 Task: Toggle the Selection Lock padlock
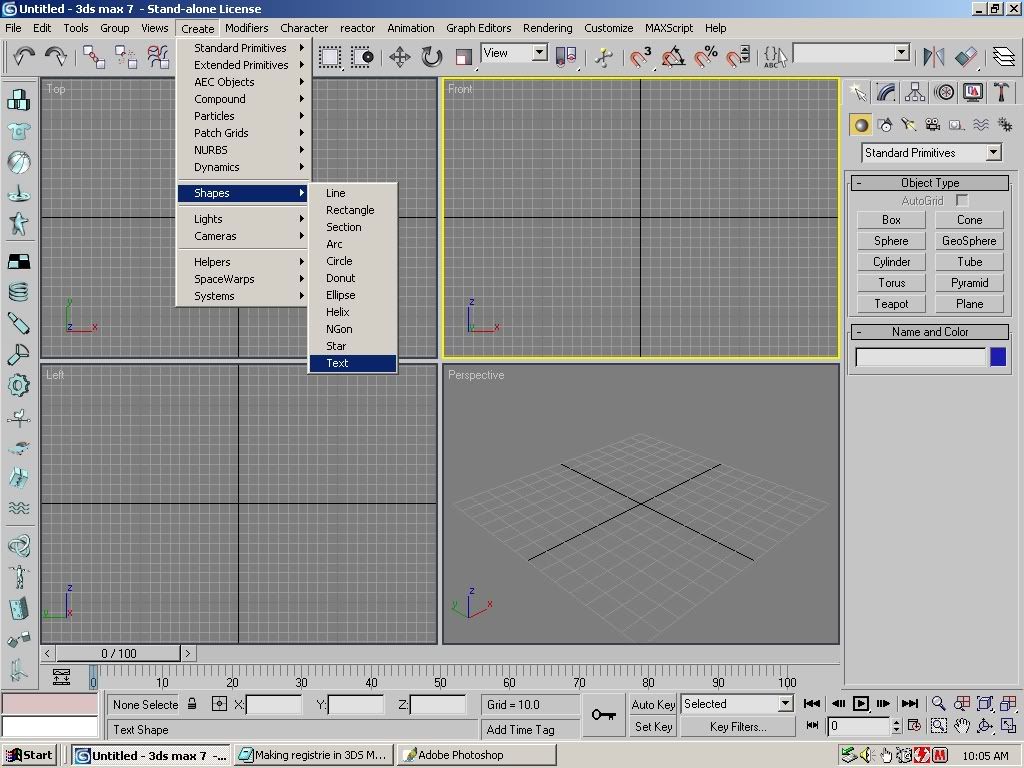[x=192, y=704]
